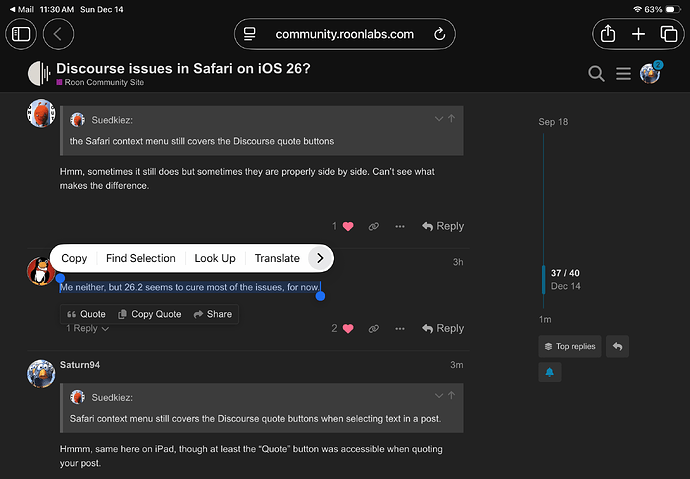Tap the community.roonlabs.com address field
690x479 pixels.
344,34
